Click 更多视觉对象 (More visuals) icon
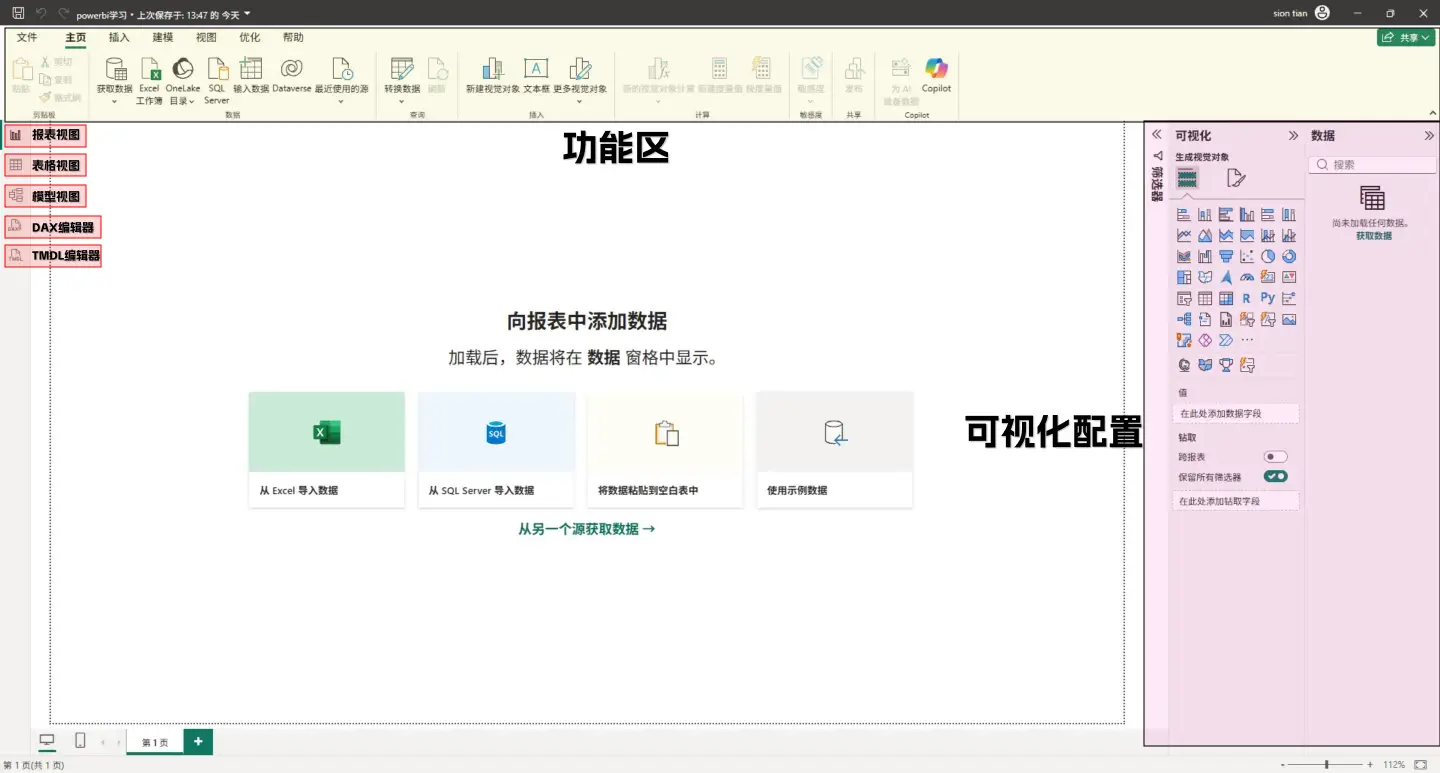Screen dimensions: 1440x773 [580, 69]
